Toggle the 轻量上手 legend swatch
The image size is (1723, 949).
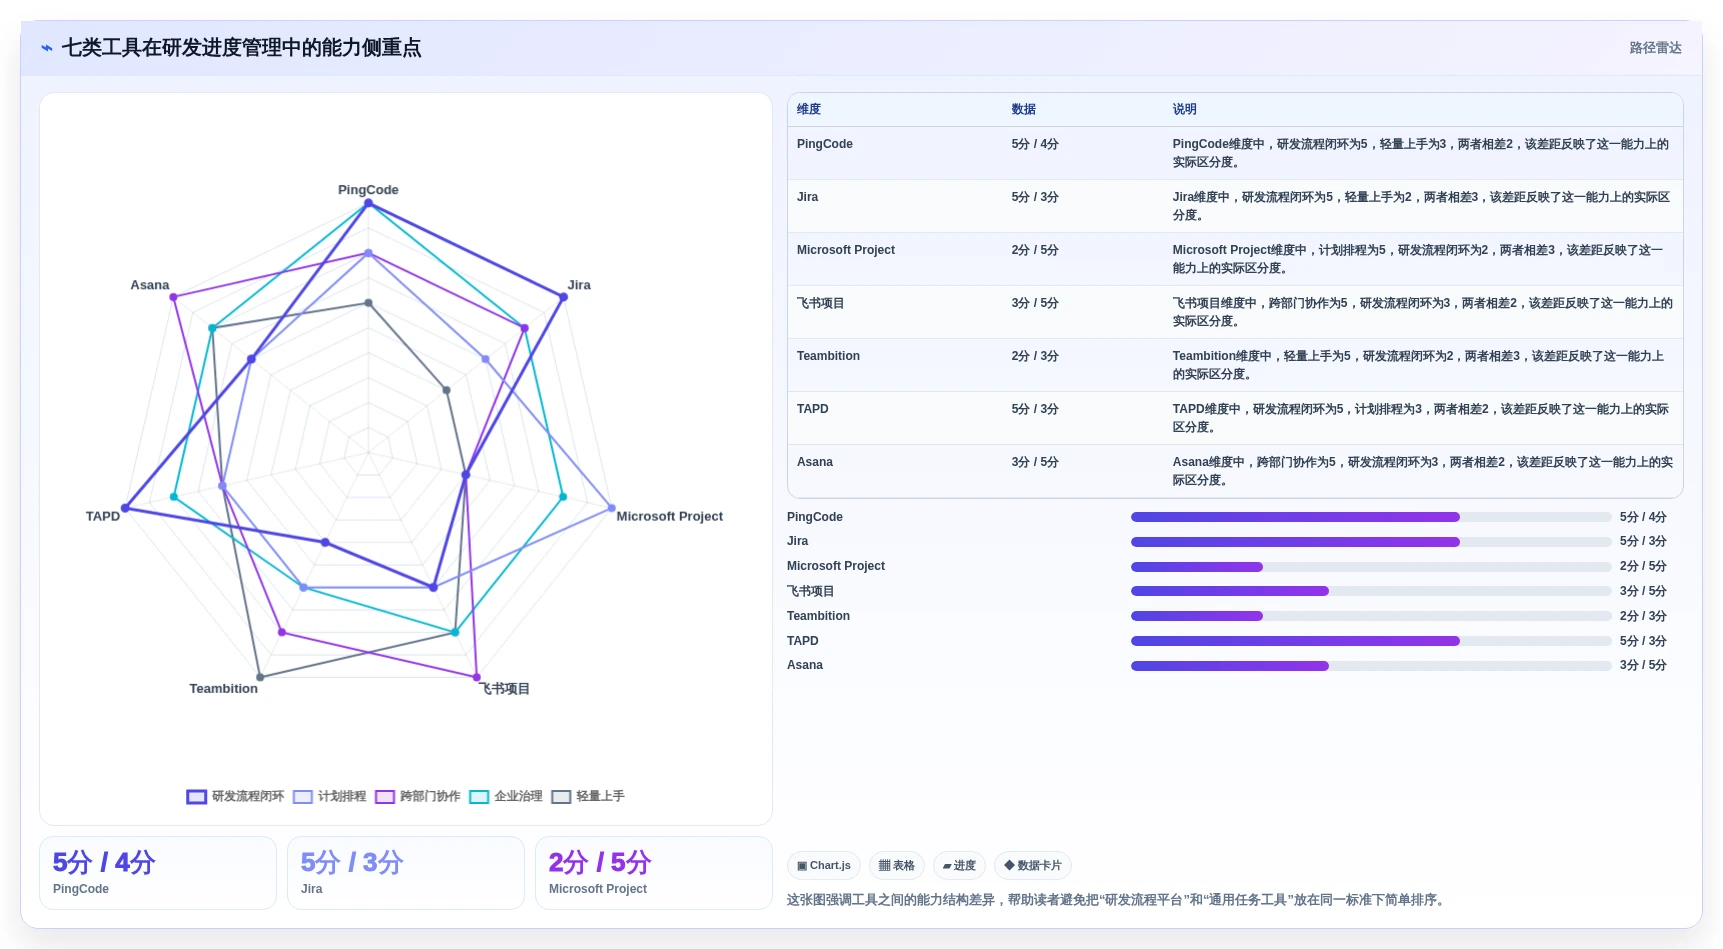(x=561, y=797)
